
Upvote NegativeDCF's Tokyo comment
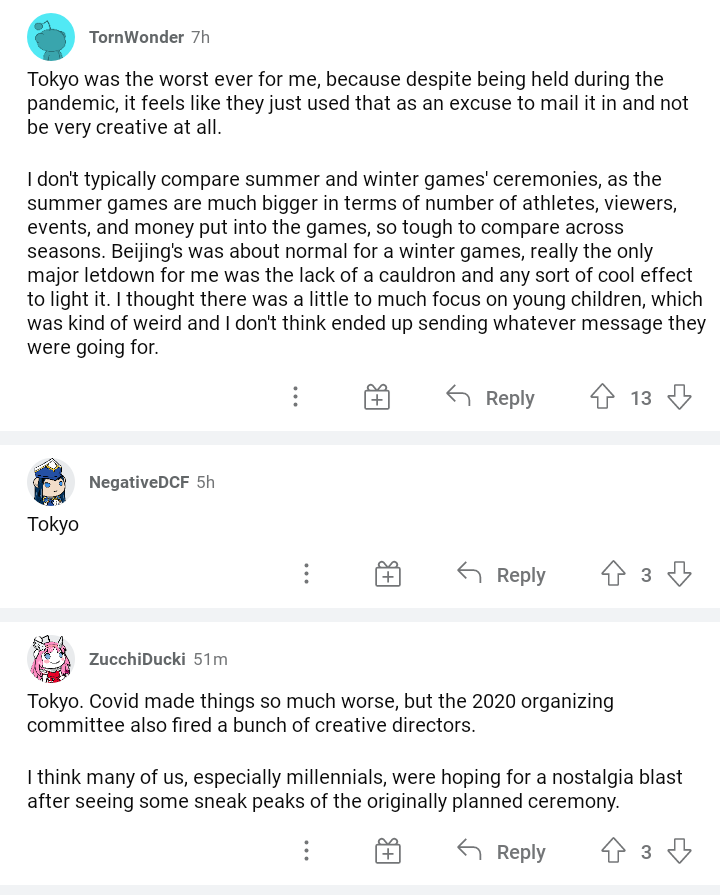pyautogui.click(x=612, y=575)
